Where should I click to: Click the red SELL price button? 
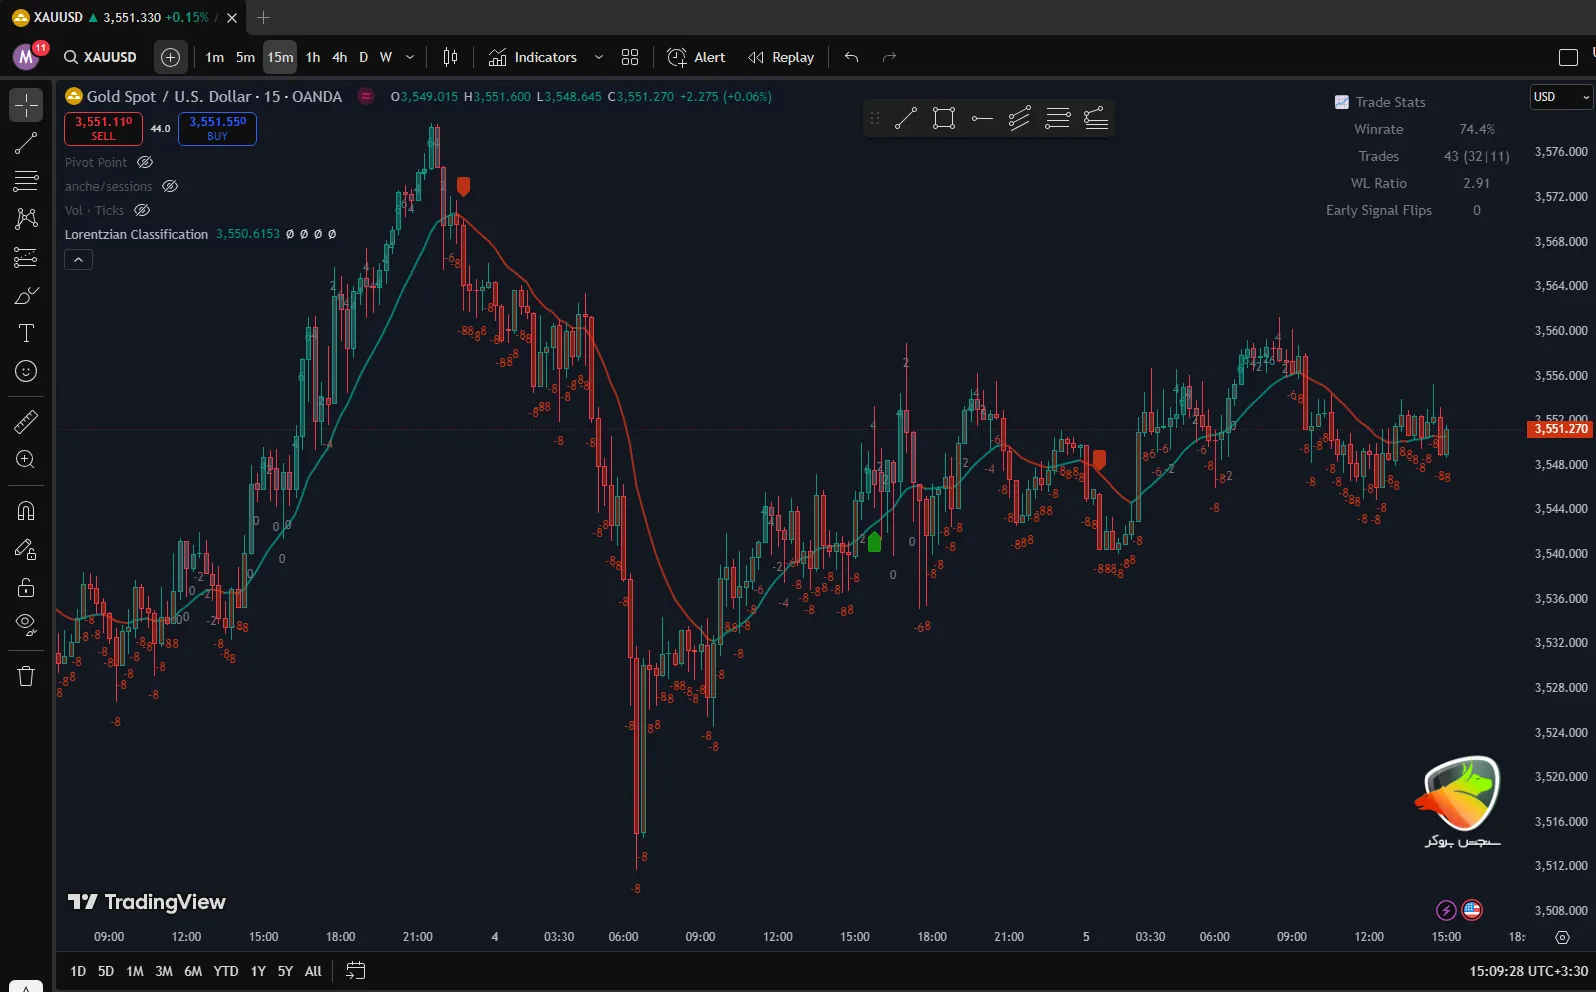tap(103, 128)
